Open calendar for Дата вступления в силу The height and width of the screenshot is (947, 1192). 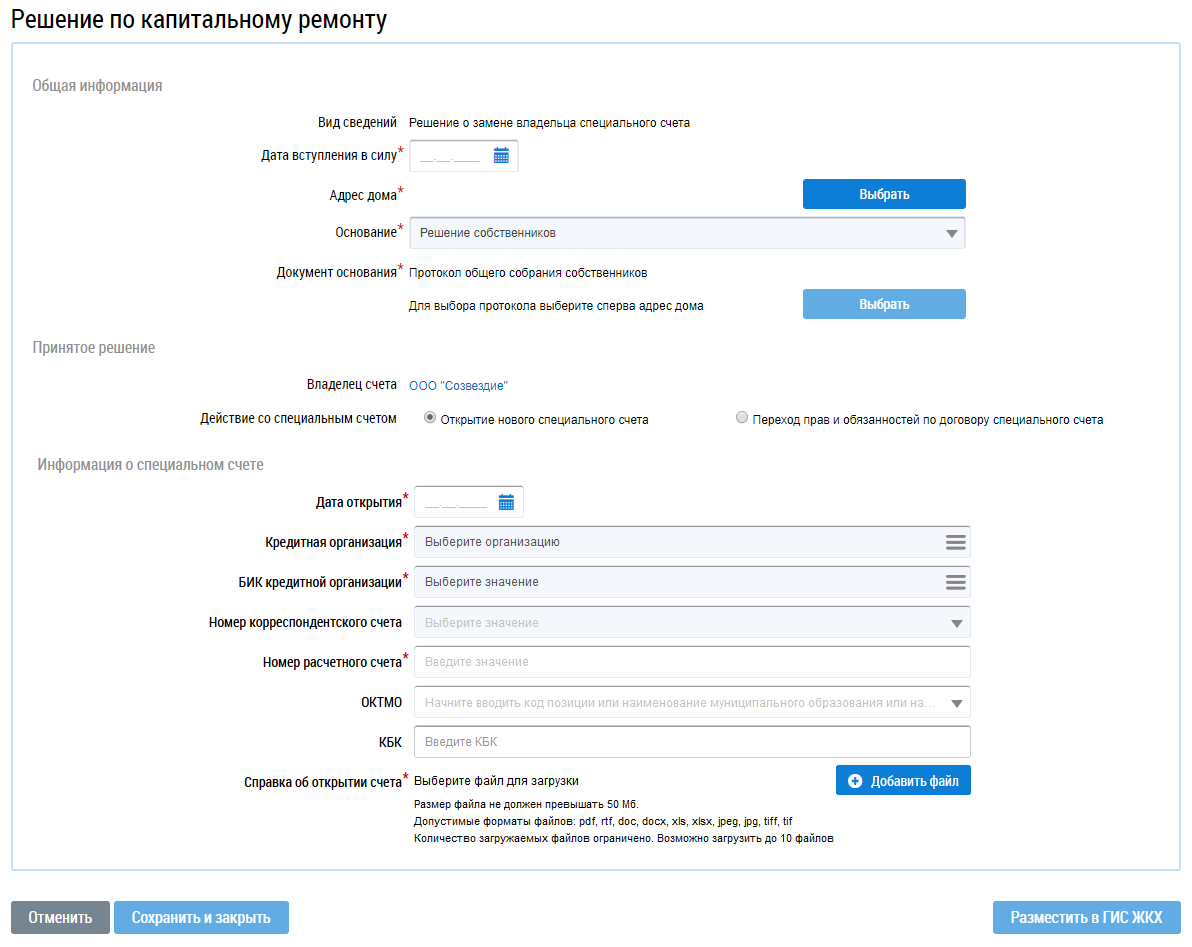[501, 156]
